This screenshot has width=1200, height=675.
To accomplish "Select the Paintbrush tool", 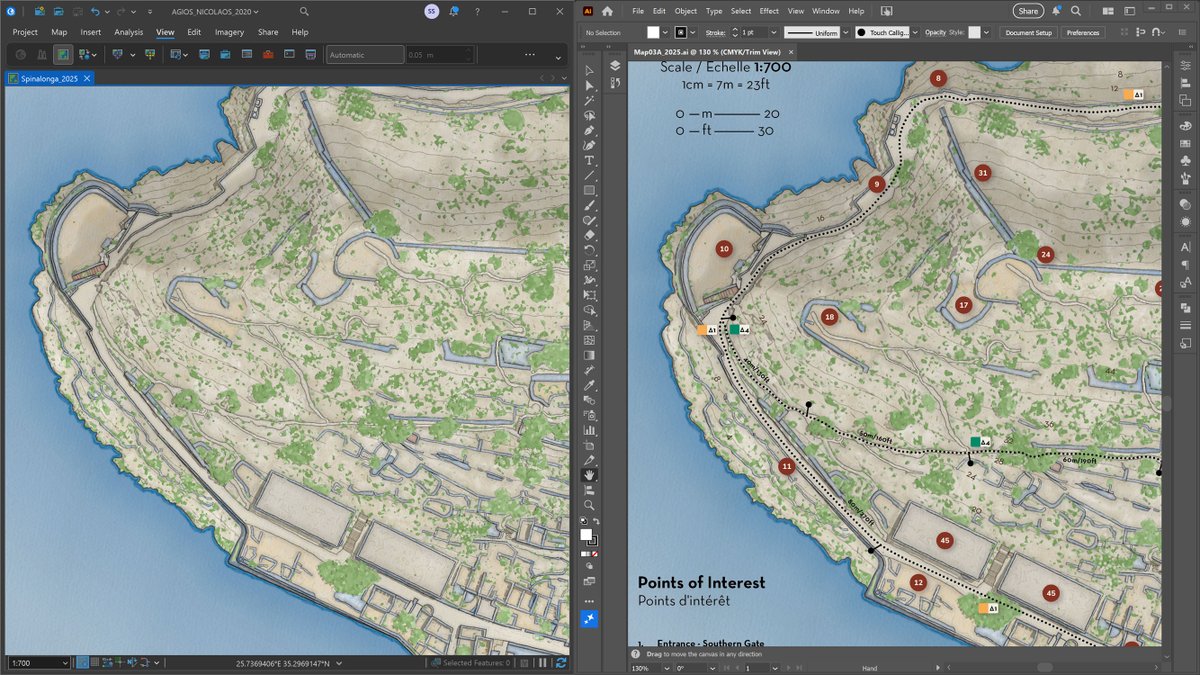I will coord(590,204).
